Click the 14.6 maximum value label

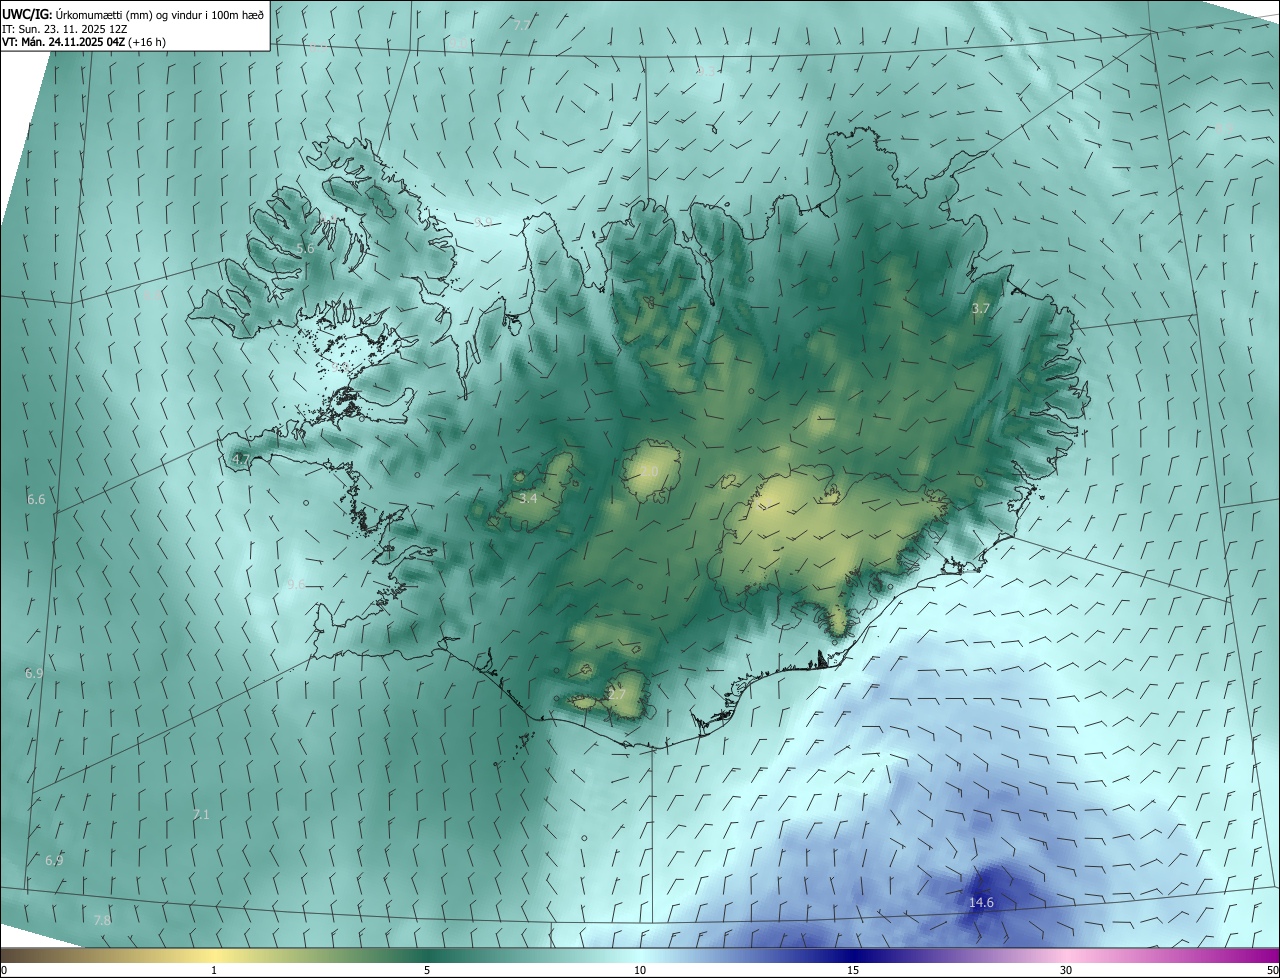981,903
